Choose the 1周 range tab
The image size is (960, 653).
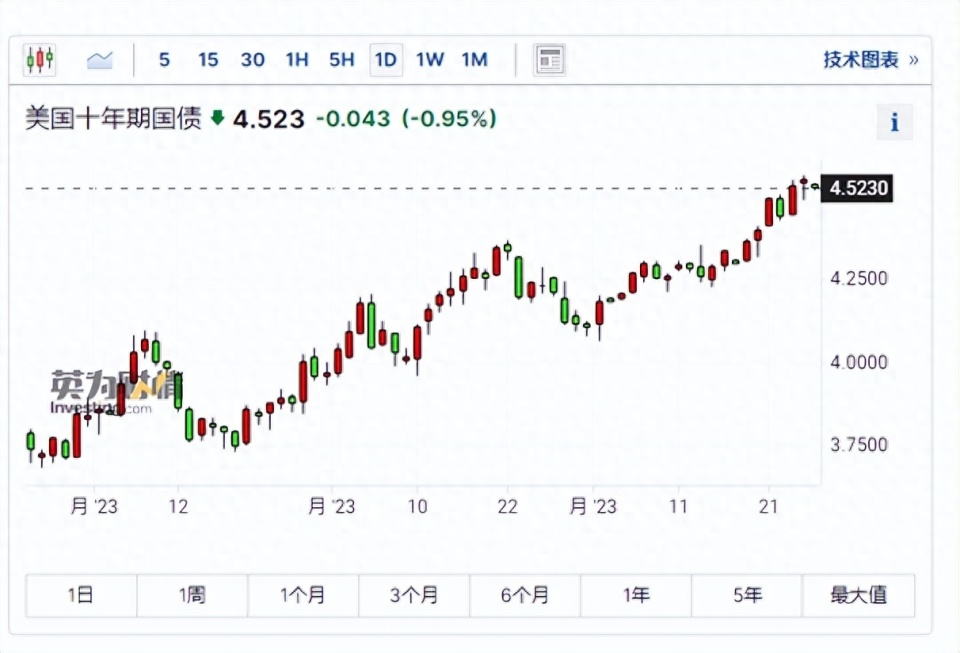tap(192, 595)
